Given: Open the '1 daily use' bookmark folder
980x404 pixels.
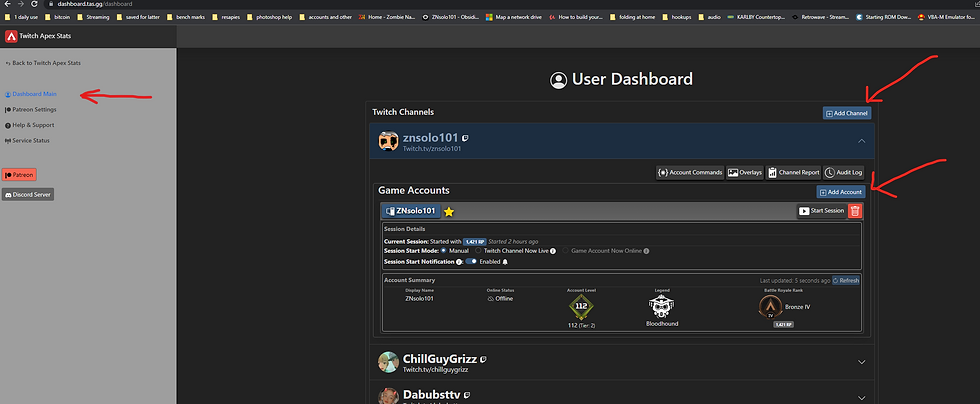Looking at the screenshot, I should (21, 18).
